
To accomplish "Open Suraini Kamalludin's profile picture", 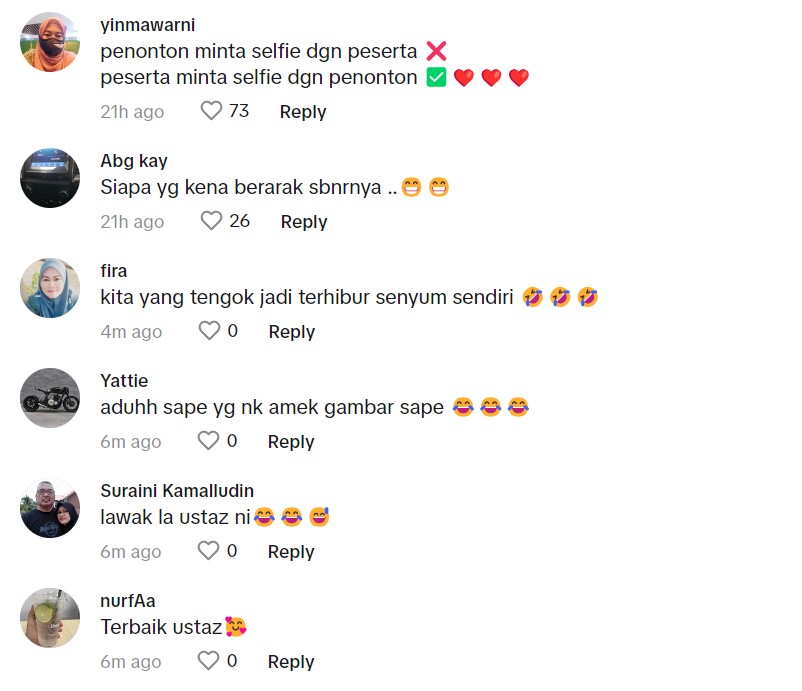I will 50,509.
